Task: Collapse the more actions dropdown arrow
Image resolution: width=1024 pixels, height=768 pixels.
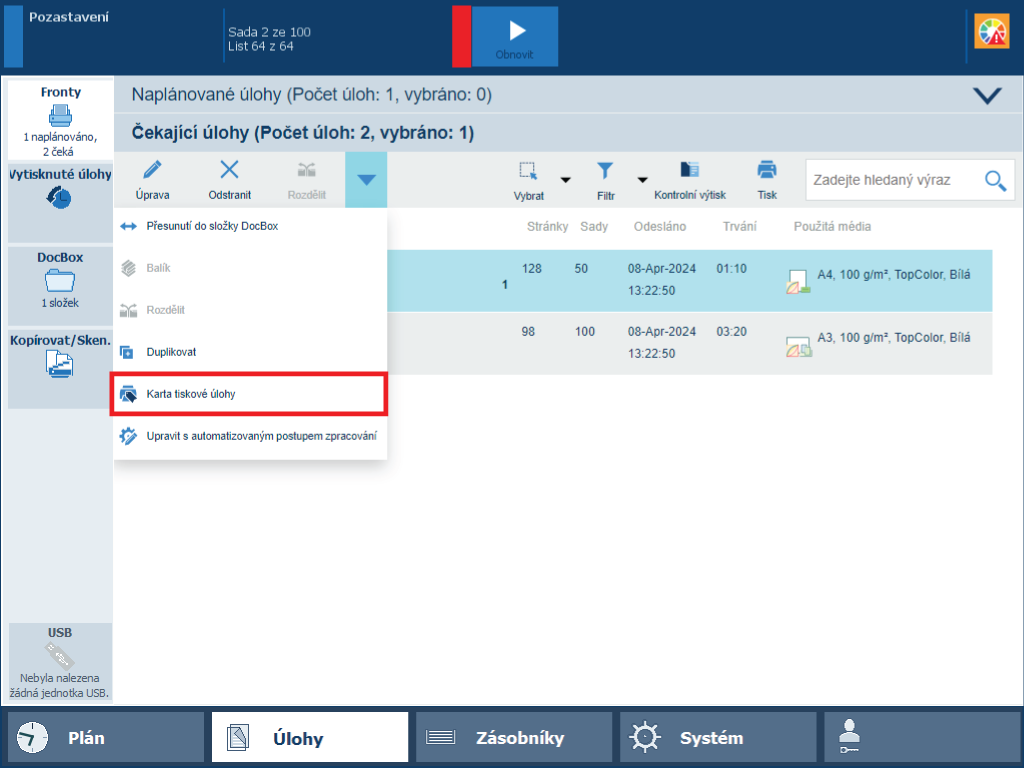Action: [366, 180]
